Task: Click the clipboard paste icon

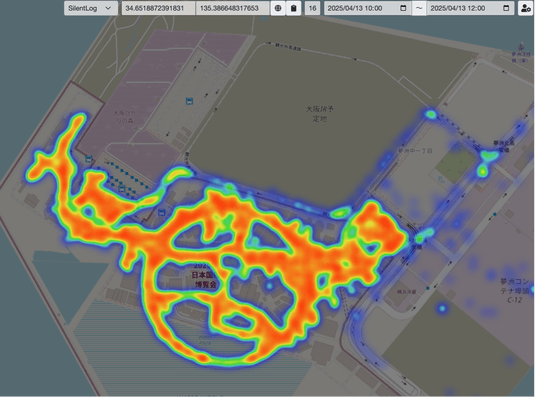Action: pos(294,8)
